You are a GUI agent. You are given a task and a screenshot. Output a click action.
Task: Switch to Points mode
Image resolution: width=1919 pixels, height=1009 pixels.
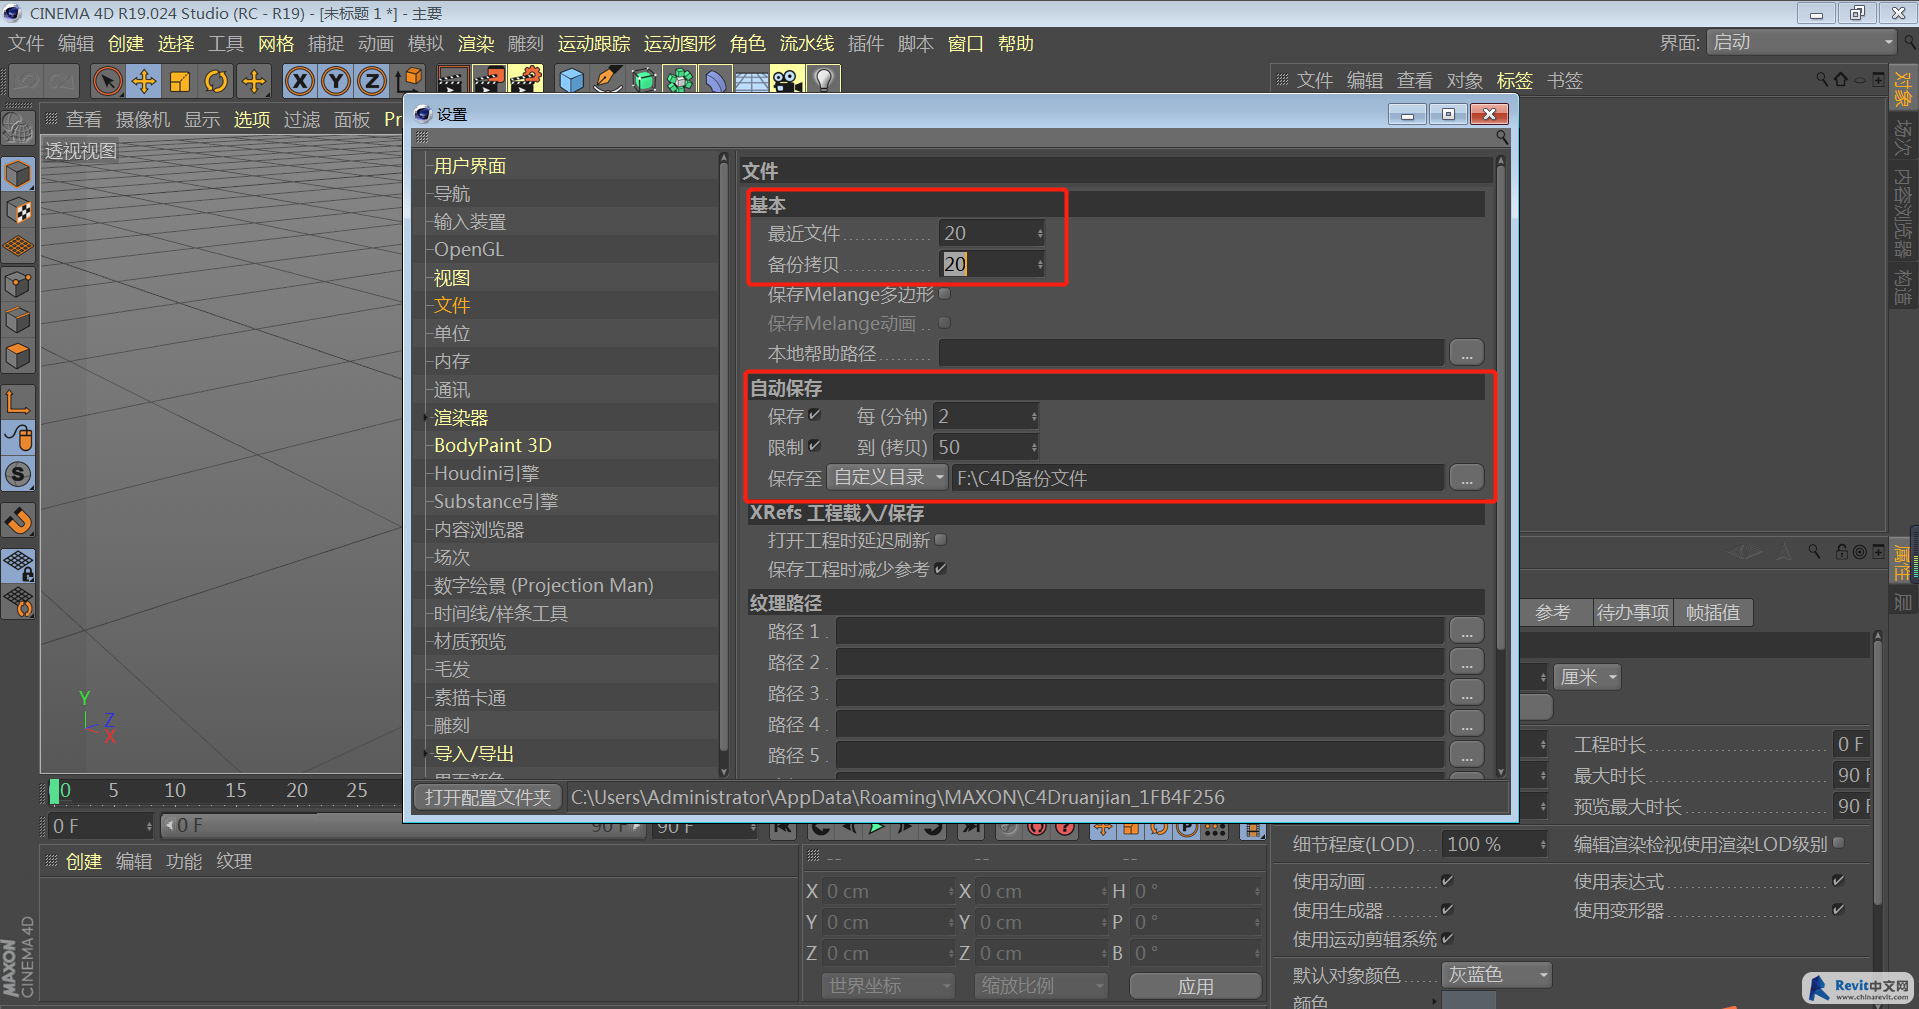point(18,284)
